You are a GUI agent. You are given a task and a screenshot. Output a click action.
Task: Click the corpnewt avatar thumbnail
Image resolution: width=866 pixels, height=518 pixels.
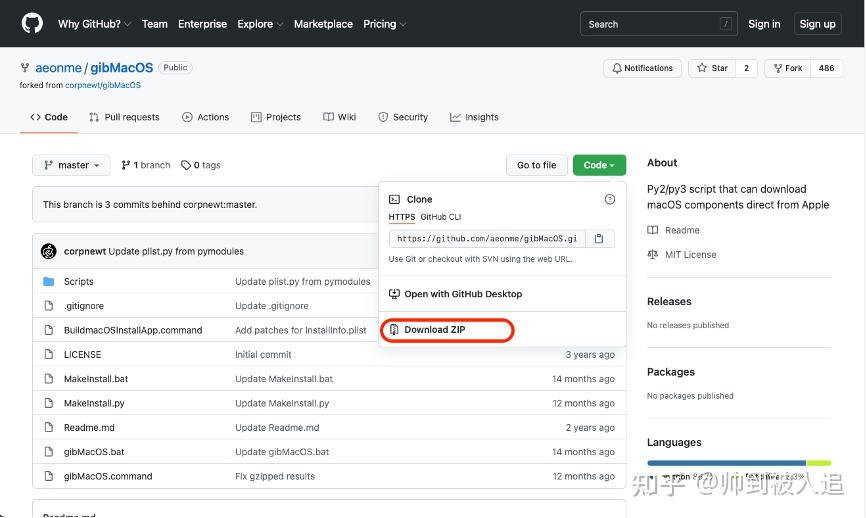[49, 251]
